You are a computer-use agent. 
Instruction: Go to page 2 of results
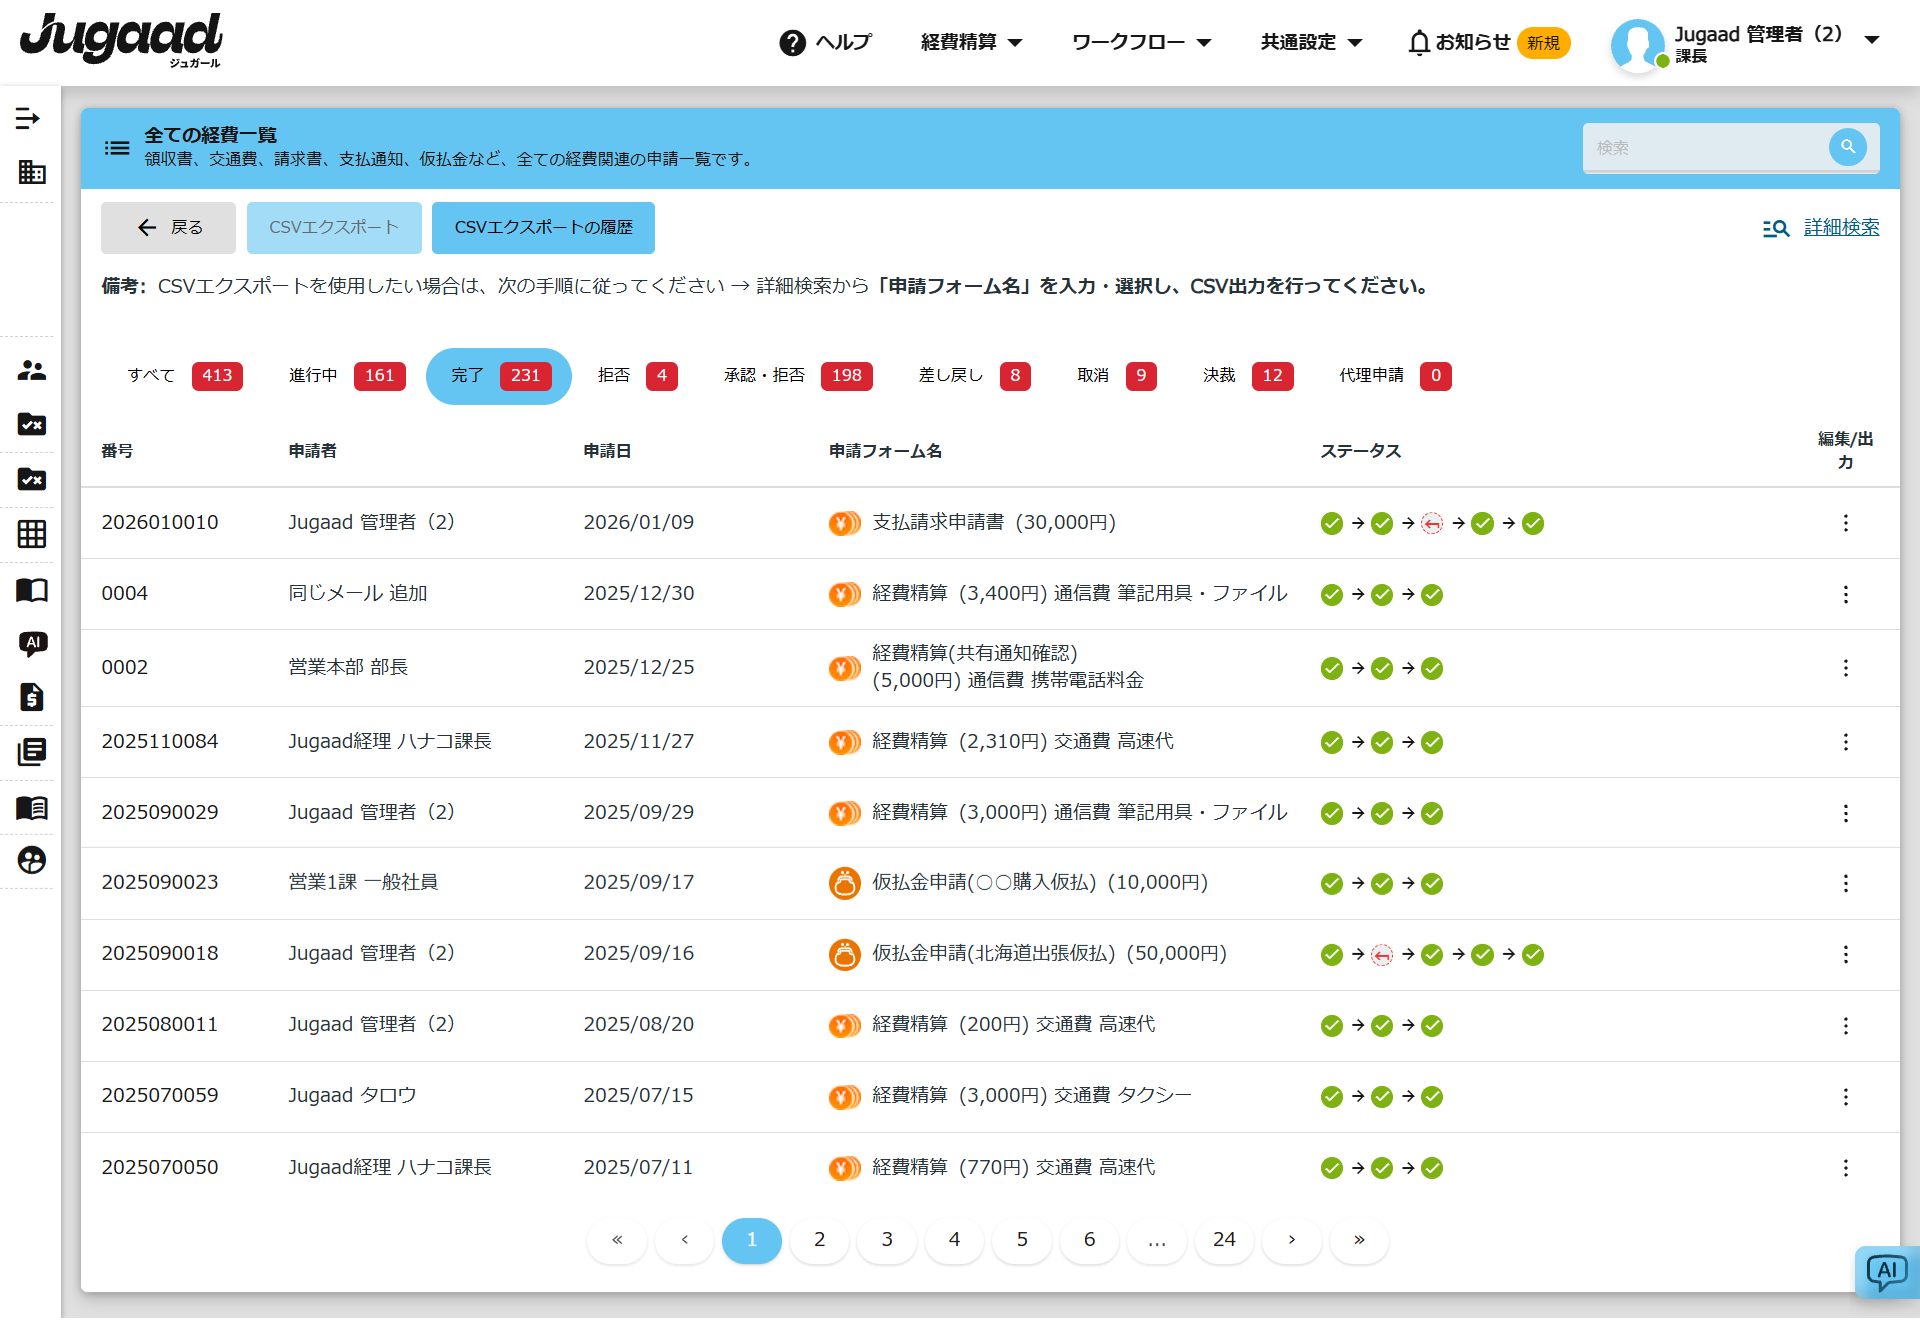pos(819,1240)
